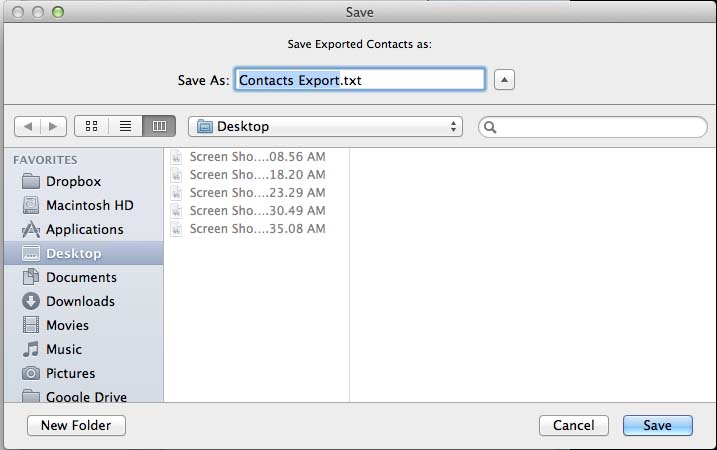717x450 pixels.
Task: Go forward with the right arrow
Action: 54,126
